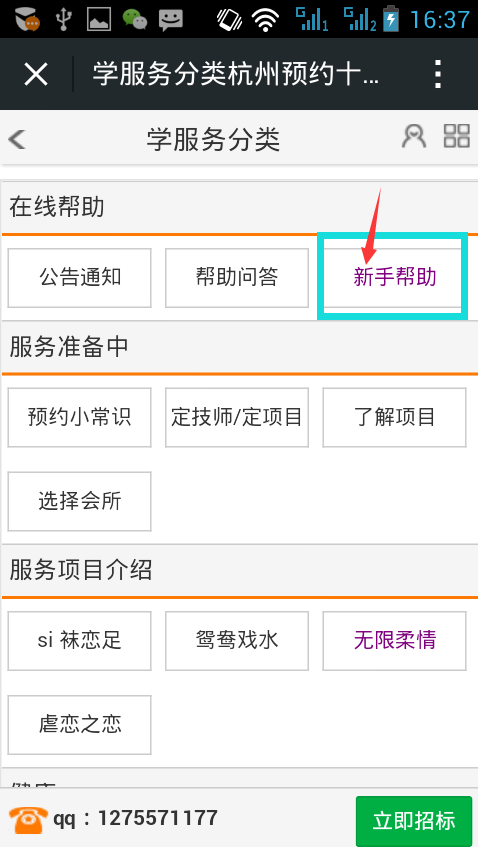Open 预约小常识 category

click(x=79, y=418)
